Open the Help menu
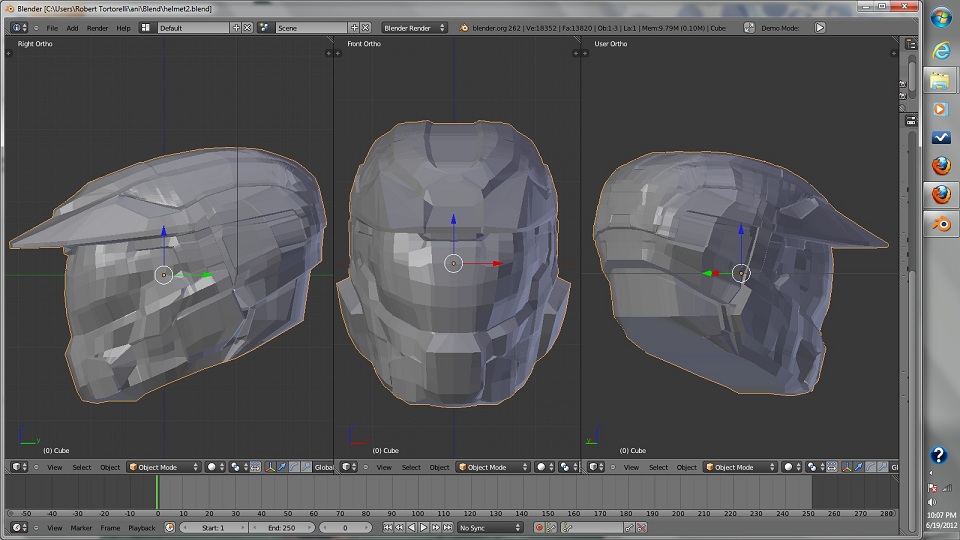 pos(123,28)
